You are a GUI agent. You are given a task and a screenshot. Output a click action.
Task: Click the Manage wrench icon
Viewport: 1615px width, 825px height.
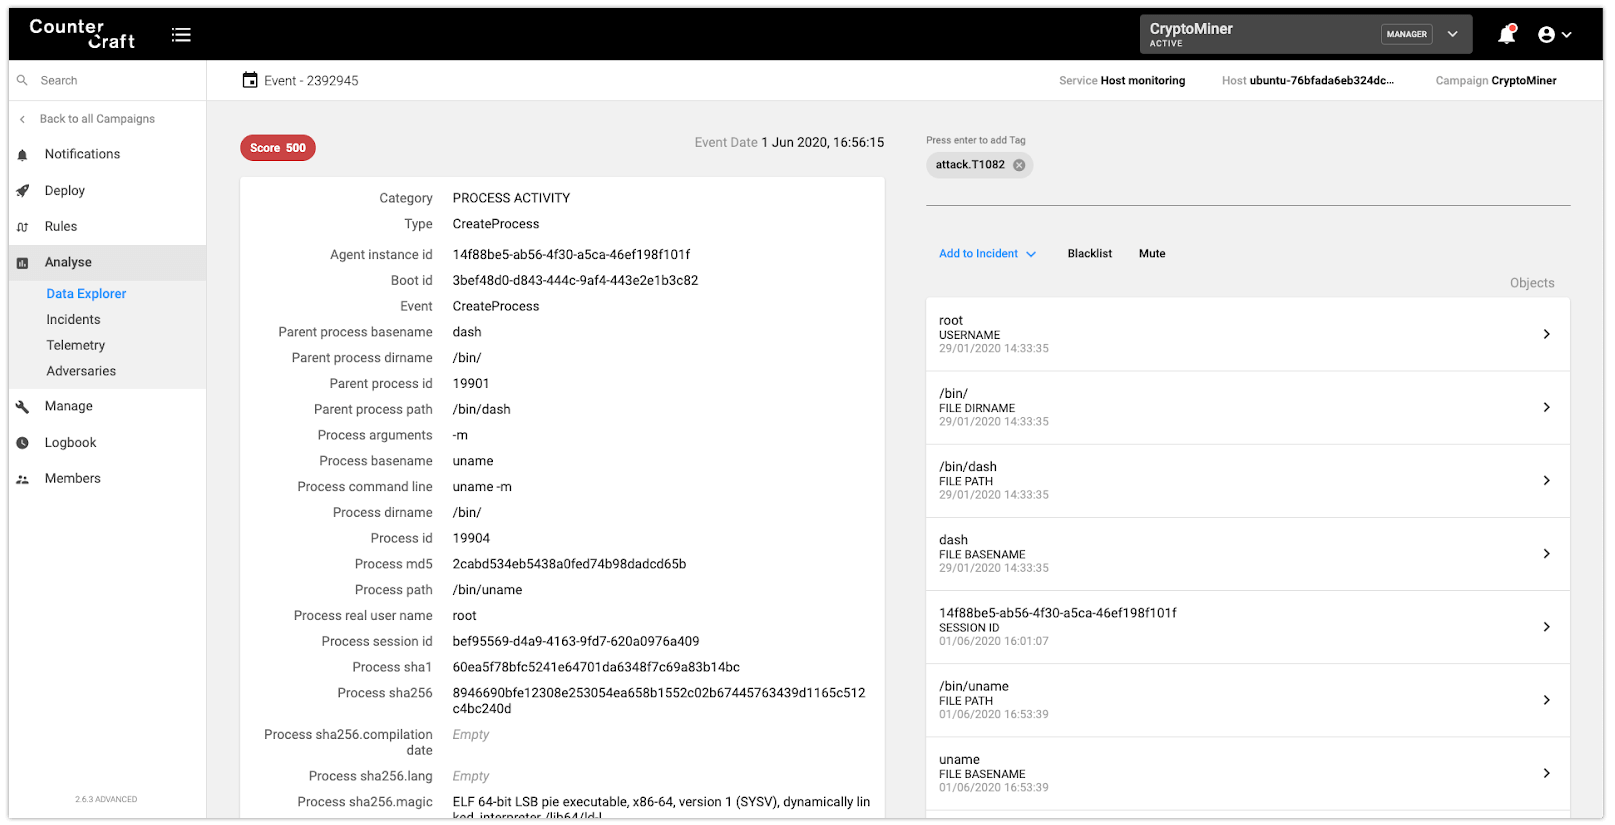[x=22, y=407]
